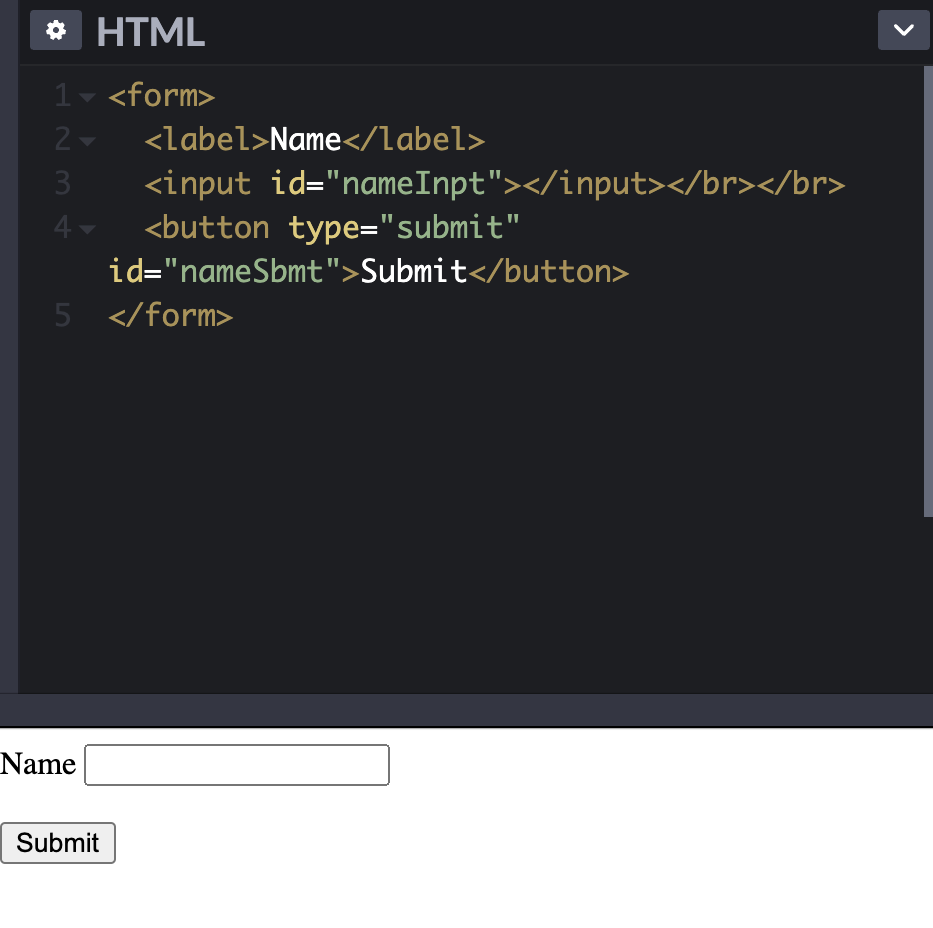This screenshot has width=933, height=928.
Task: Collapse the button element on line 4
Action: point(88,228)
